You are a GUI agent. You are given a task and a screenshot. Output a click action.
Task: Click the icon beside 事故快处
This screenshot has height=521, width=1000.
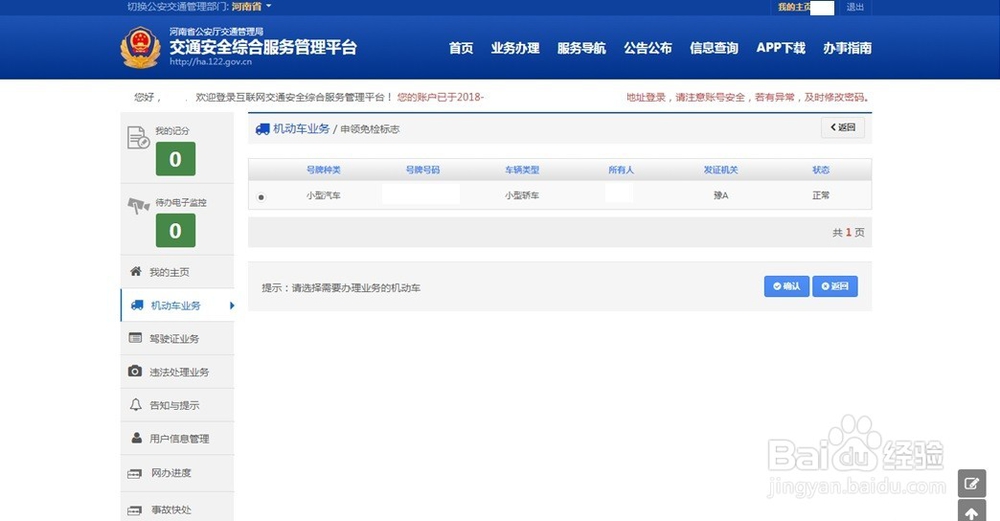[135, 511]
